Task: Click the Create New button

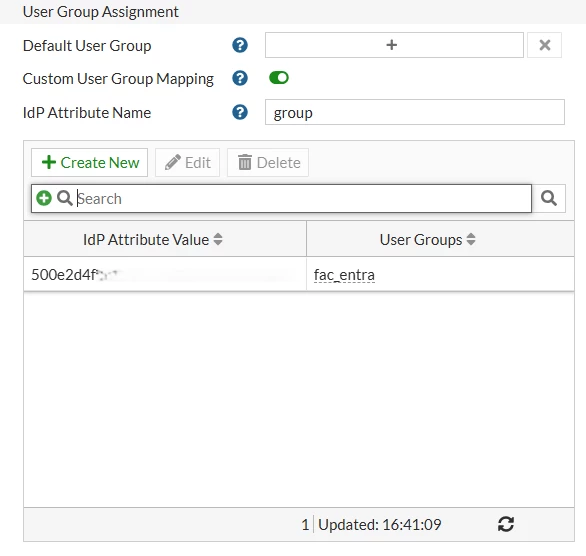Action: coord(90,163)
